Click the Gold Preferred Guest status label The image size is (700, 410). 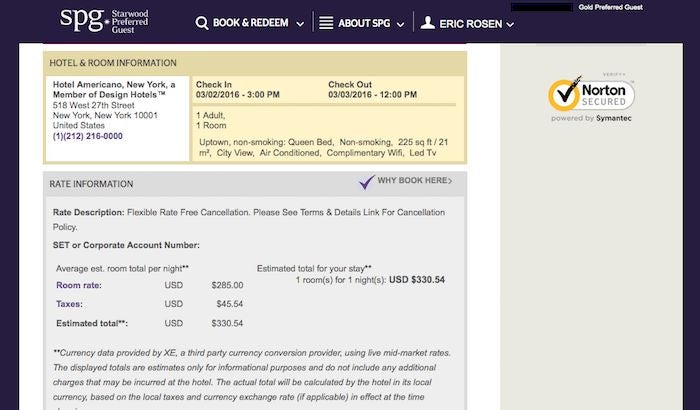[610, 7]
